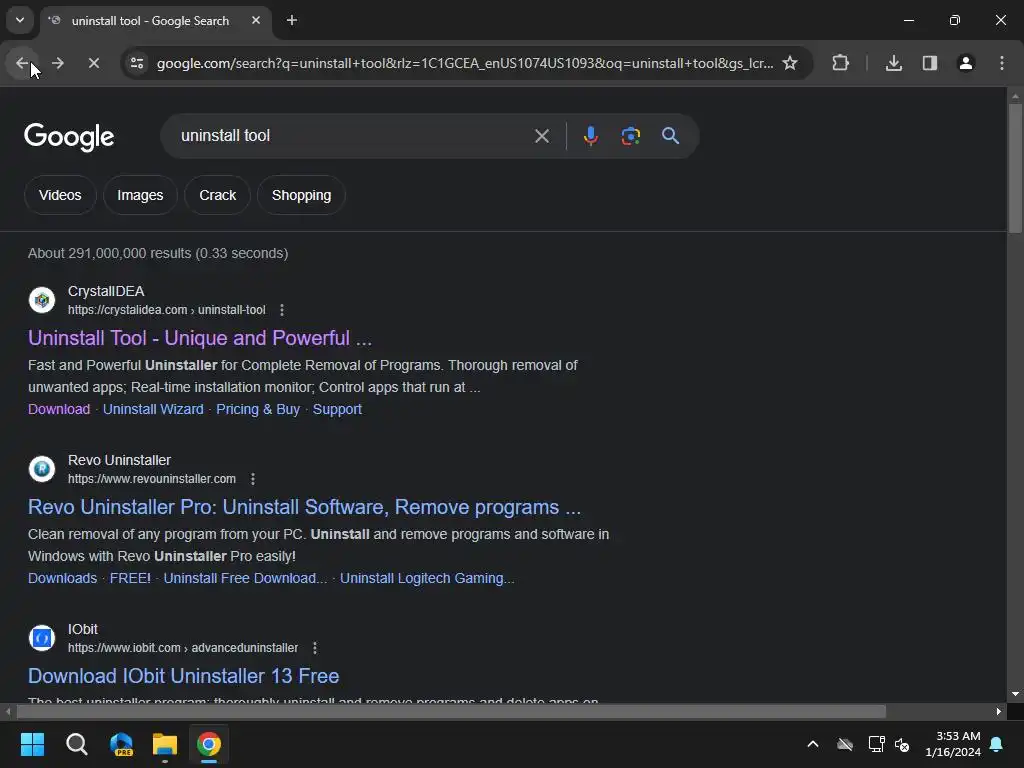This screenshot has height=768, width=1024.
Task: Close the uninstall tool Google Search tab
Action: click(256, 20)
